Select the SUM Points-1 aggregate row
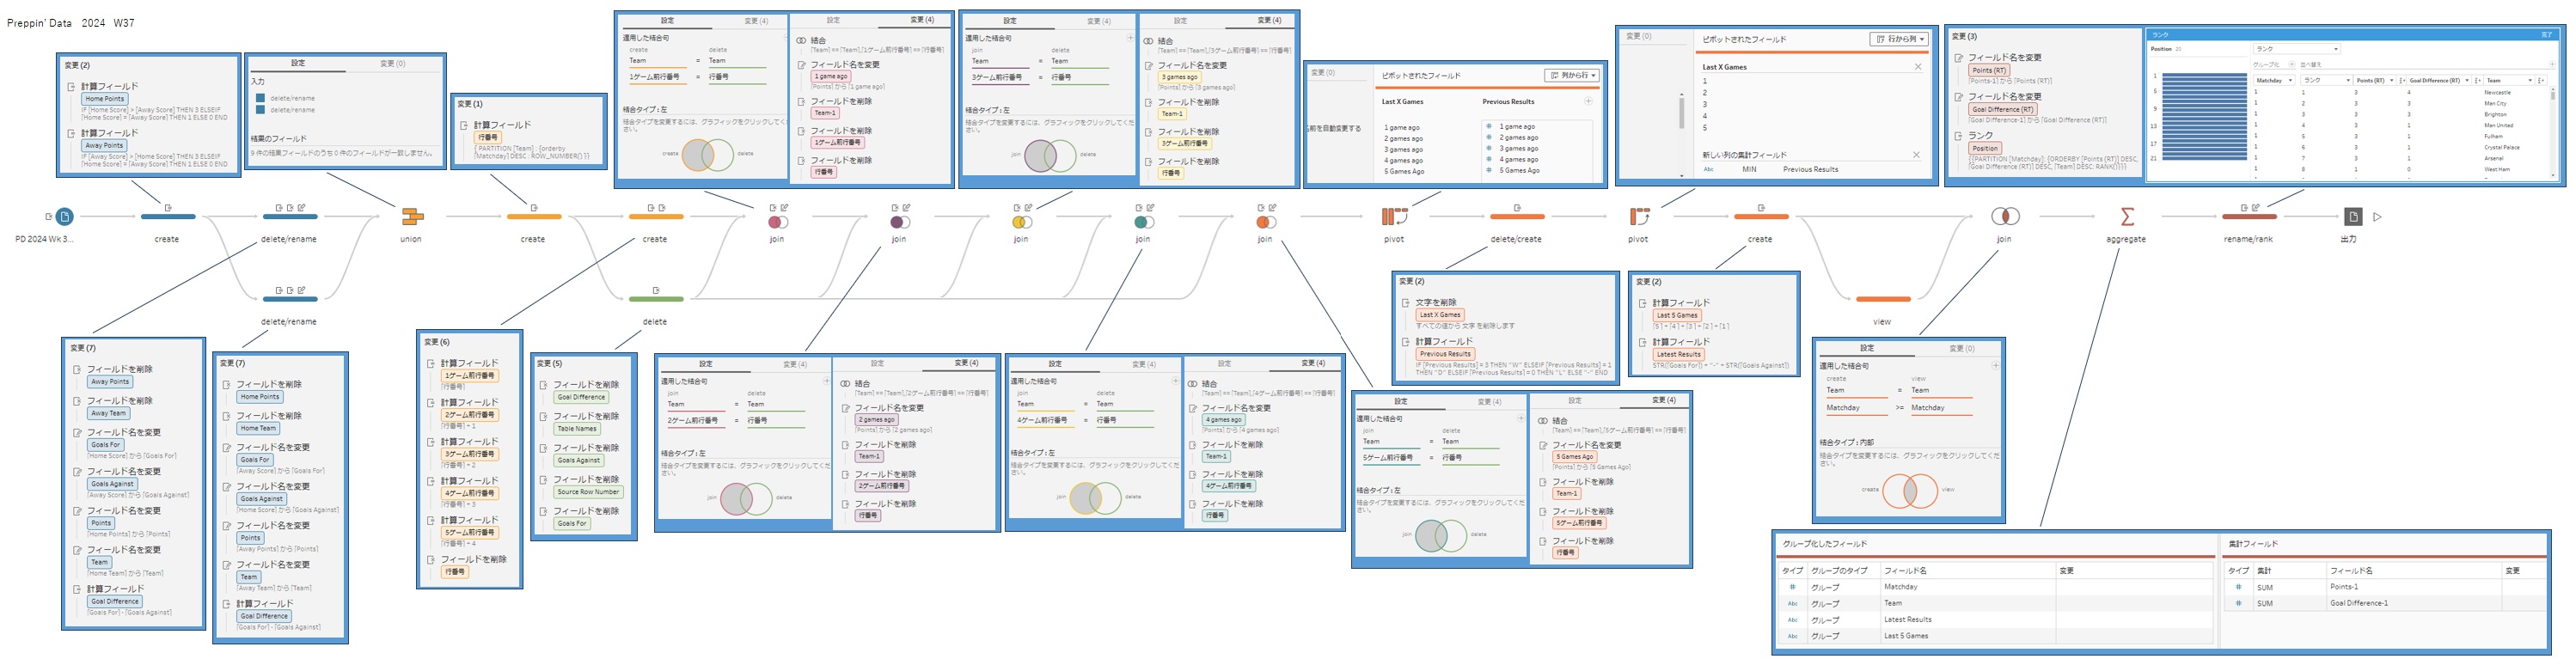 (2385, 587)
